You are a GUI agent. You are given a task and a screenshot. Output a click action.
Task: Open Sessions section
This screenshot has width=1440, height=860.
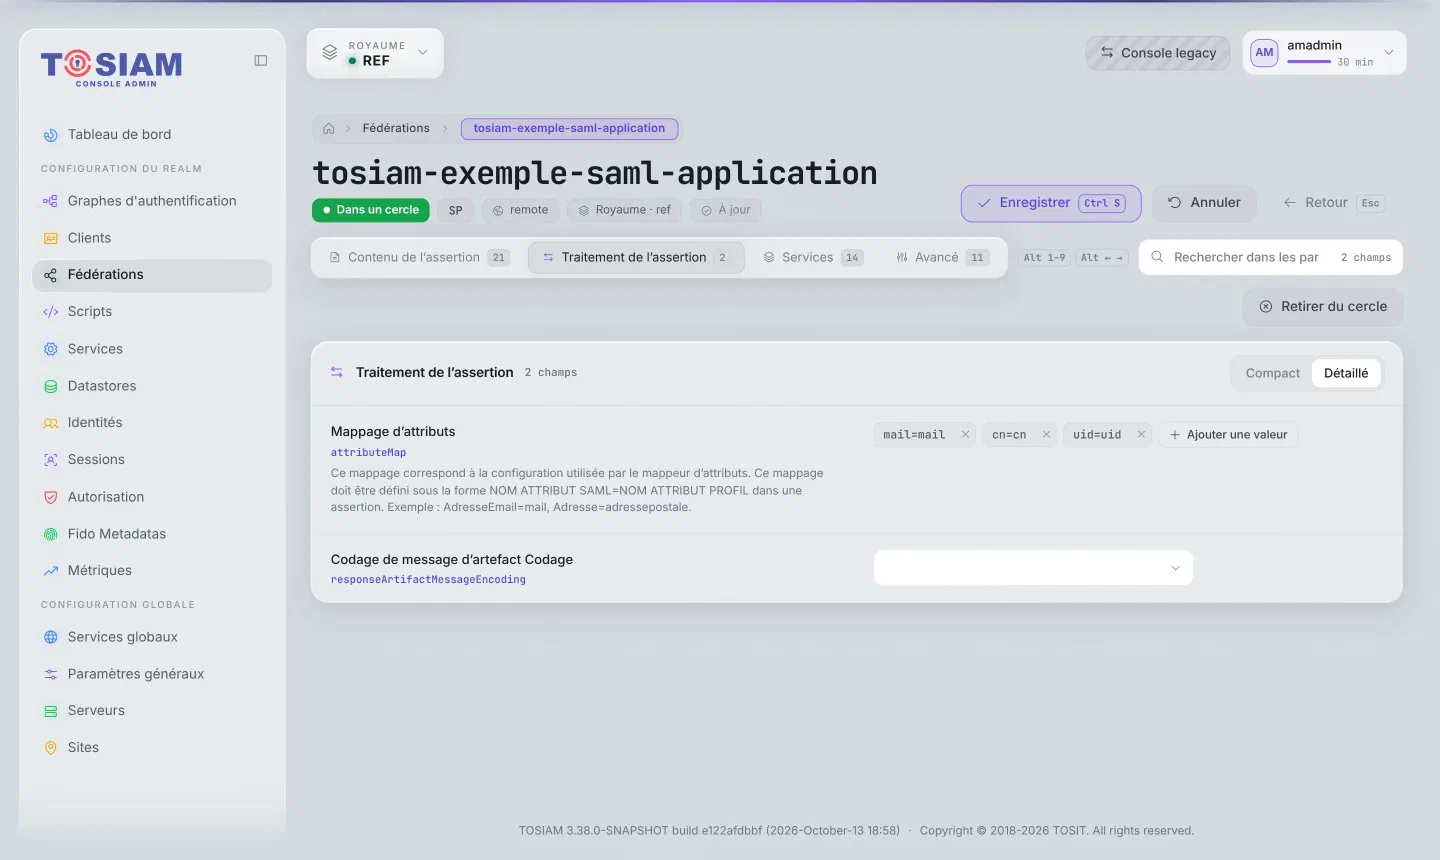pyautogui.click(x=152, y=460)
